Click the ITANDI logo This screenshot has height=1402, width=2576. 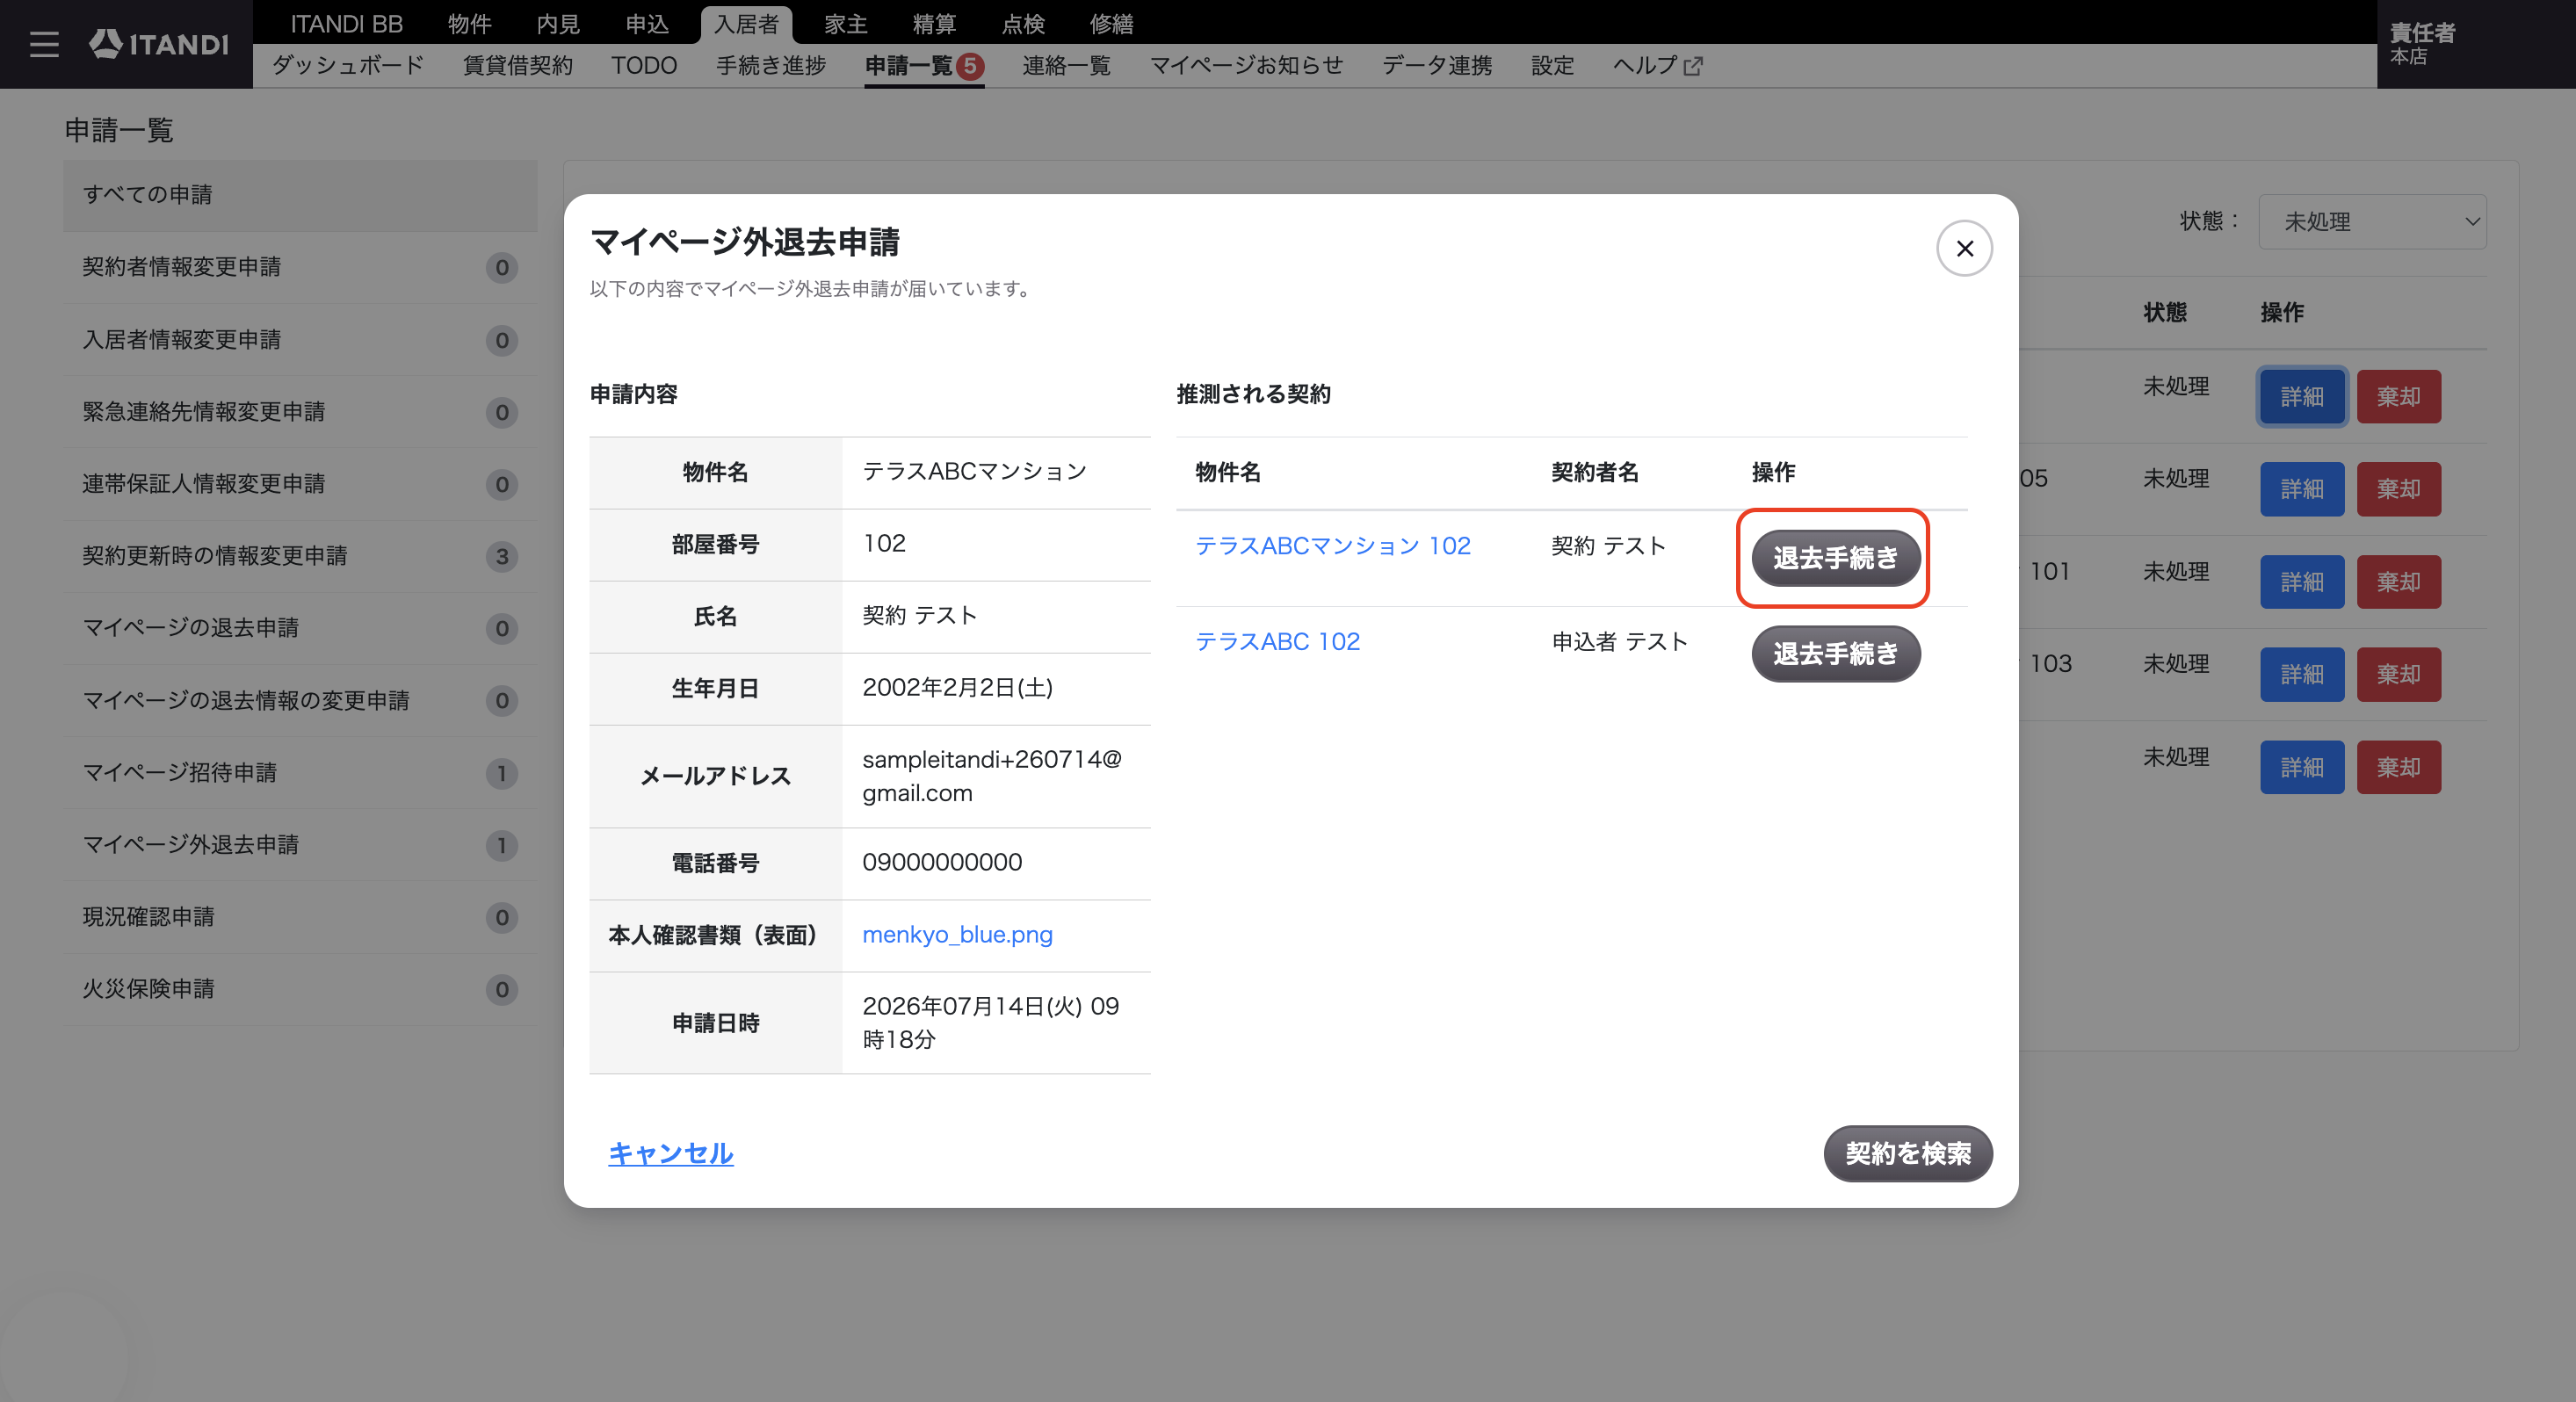tap(159, 44)
